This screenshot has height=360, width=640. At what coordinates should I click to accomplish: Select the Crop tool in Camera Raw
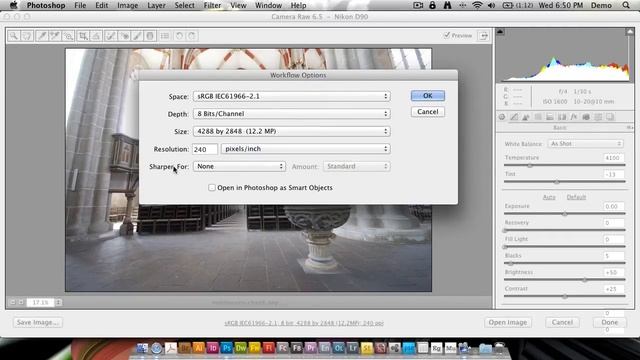coord(83,36)
